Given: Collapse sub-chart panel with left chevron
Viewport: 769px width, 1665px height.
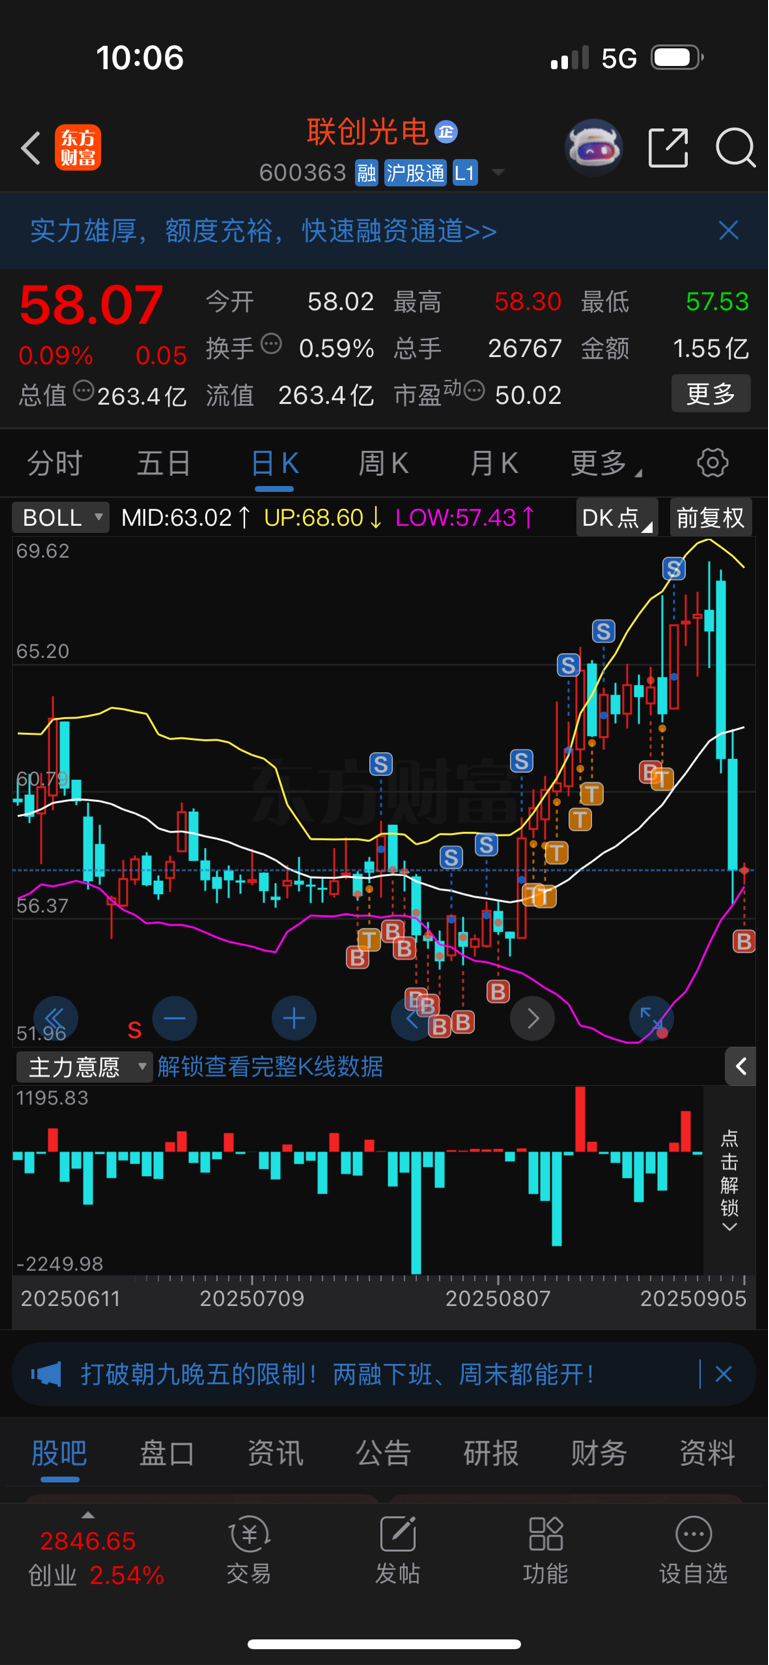Looking at the screenshot, I should pyautogui.click(x=741, y=1067).
